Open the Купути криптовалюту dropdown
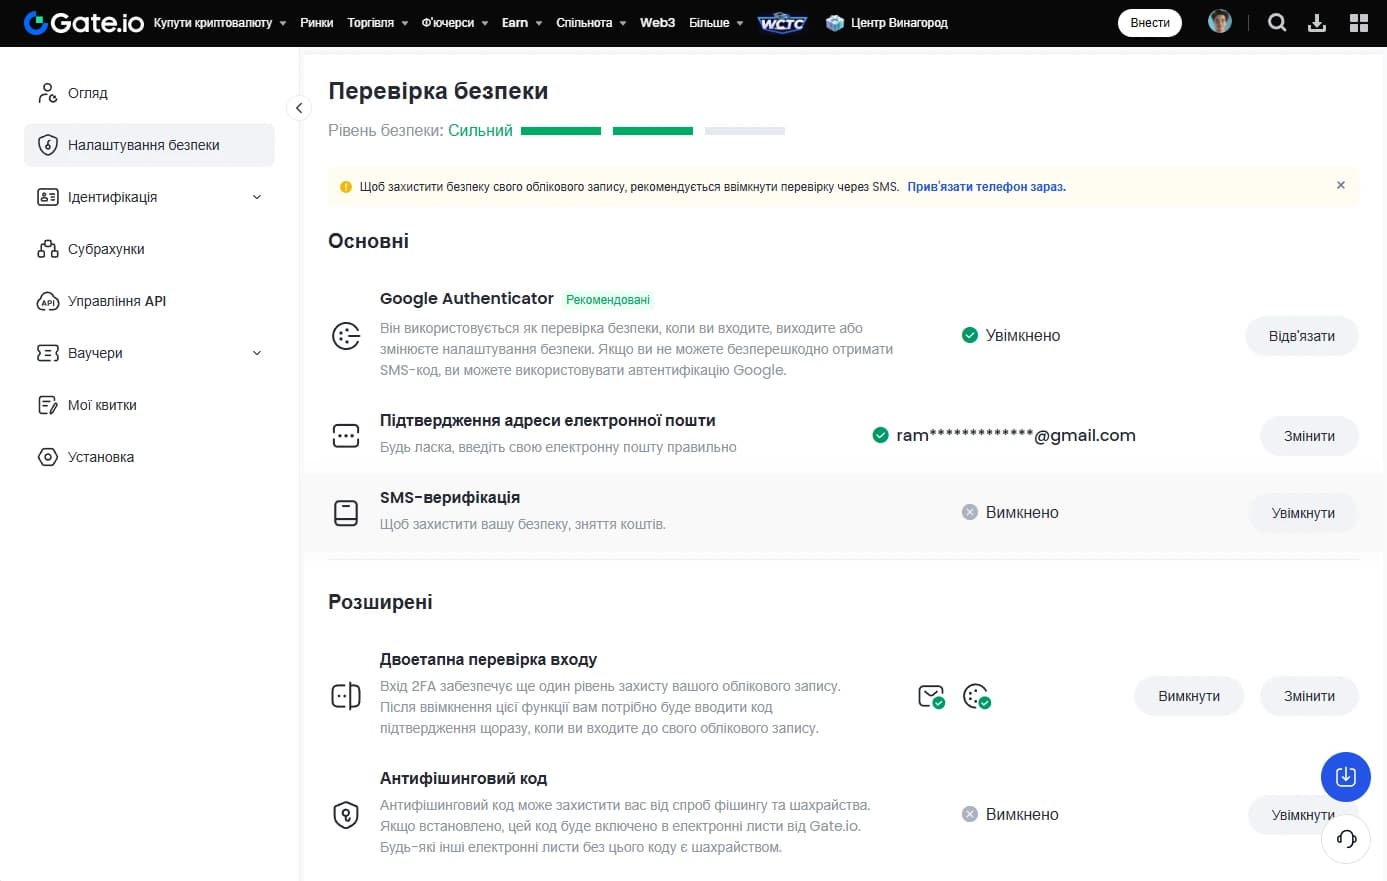 [220, 22]
